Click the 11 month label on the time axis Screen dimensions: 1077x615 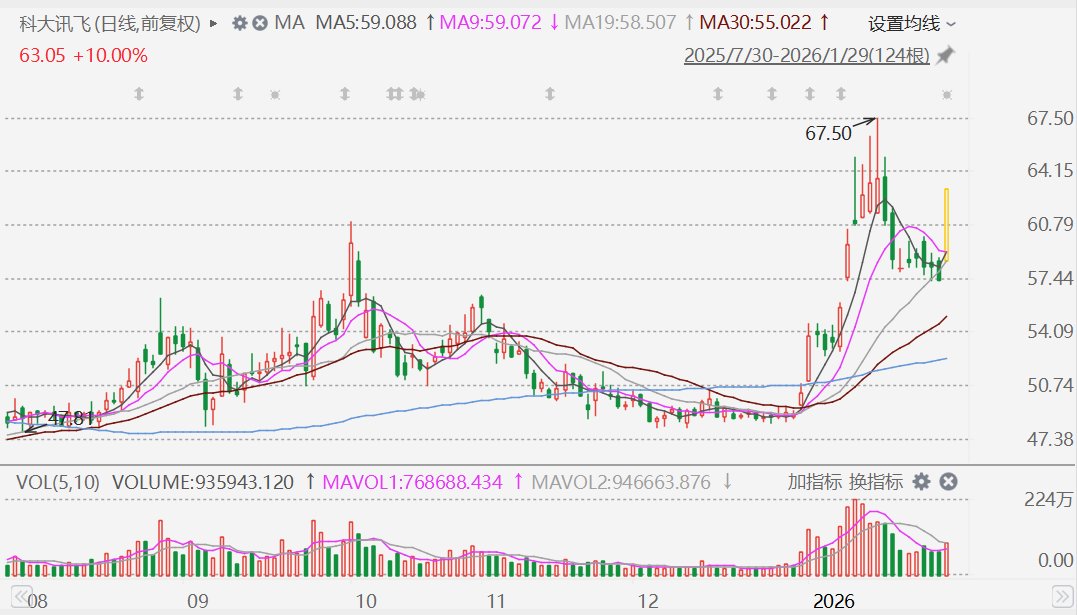pyautogui.click(x=496, y=601)
